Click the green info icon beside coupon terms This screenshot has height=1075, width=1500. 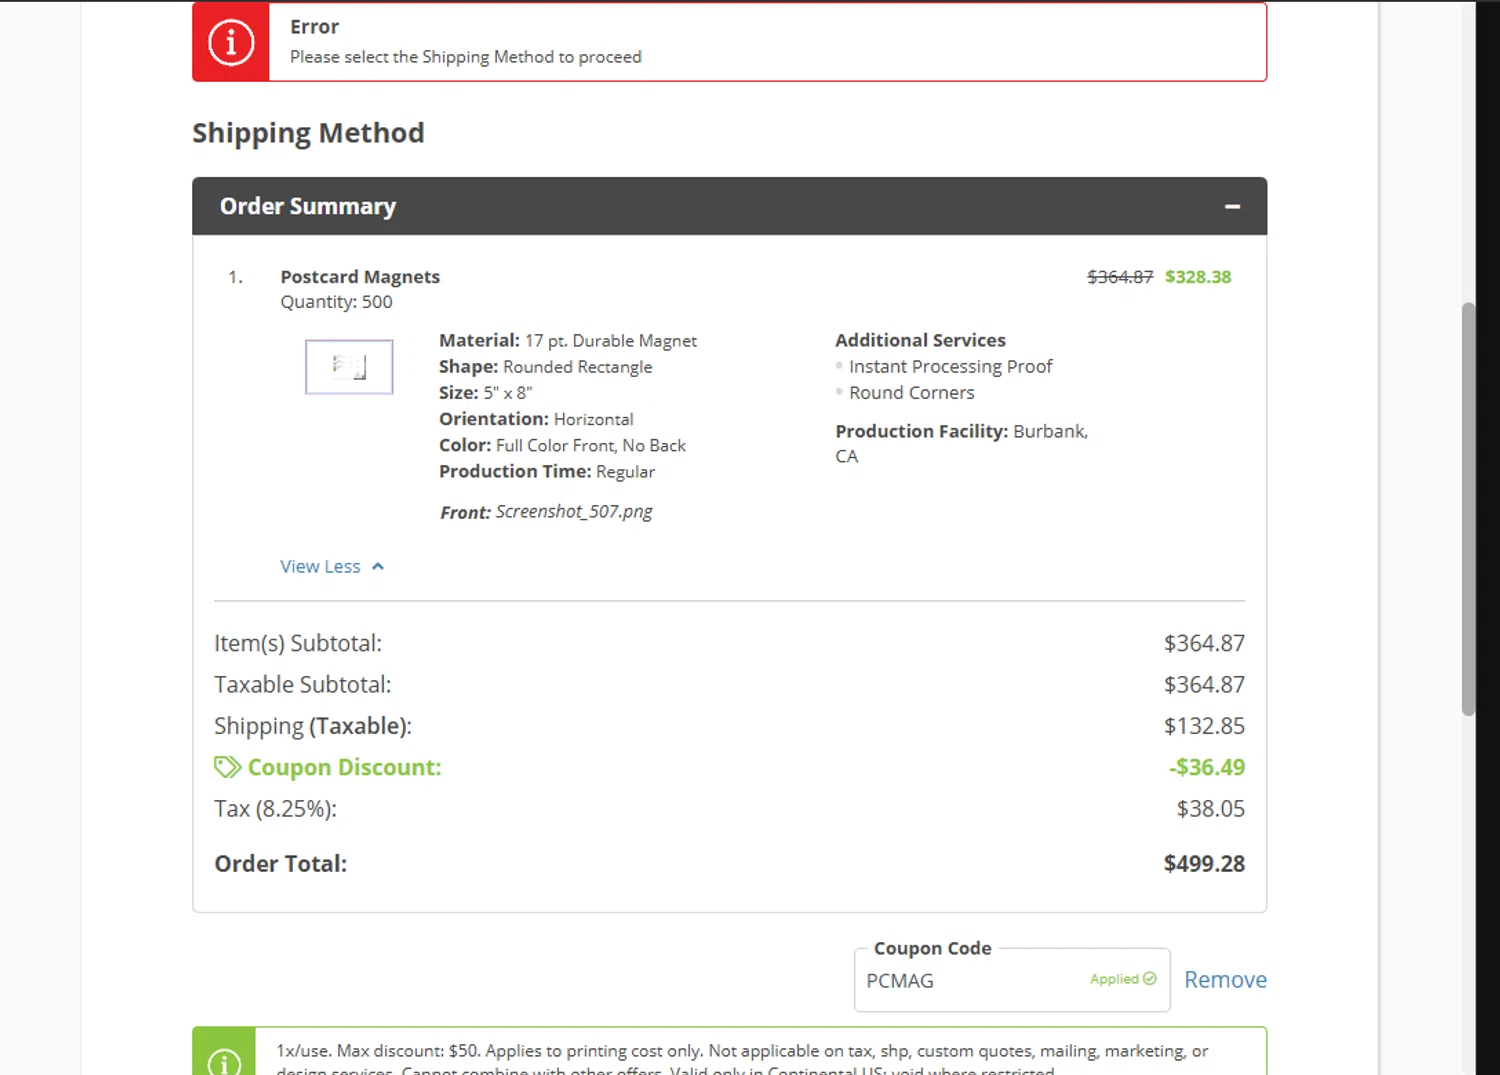[x=224, y=1060]
